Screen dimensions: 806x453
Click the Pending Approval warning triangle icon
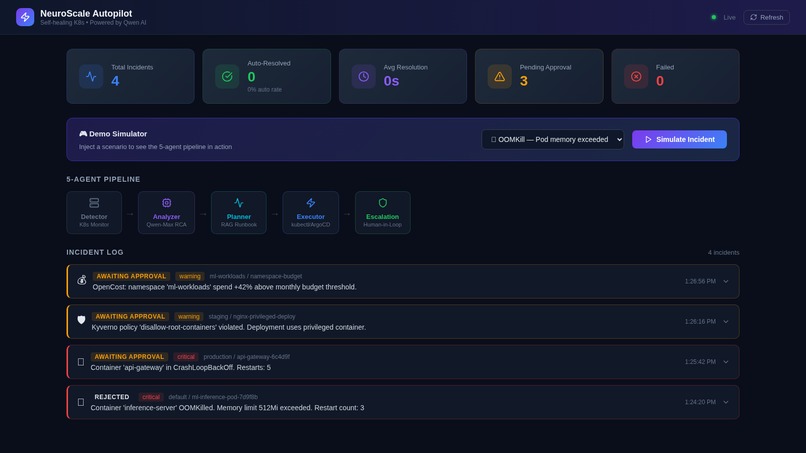click(x=500, y=77)
